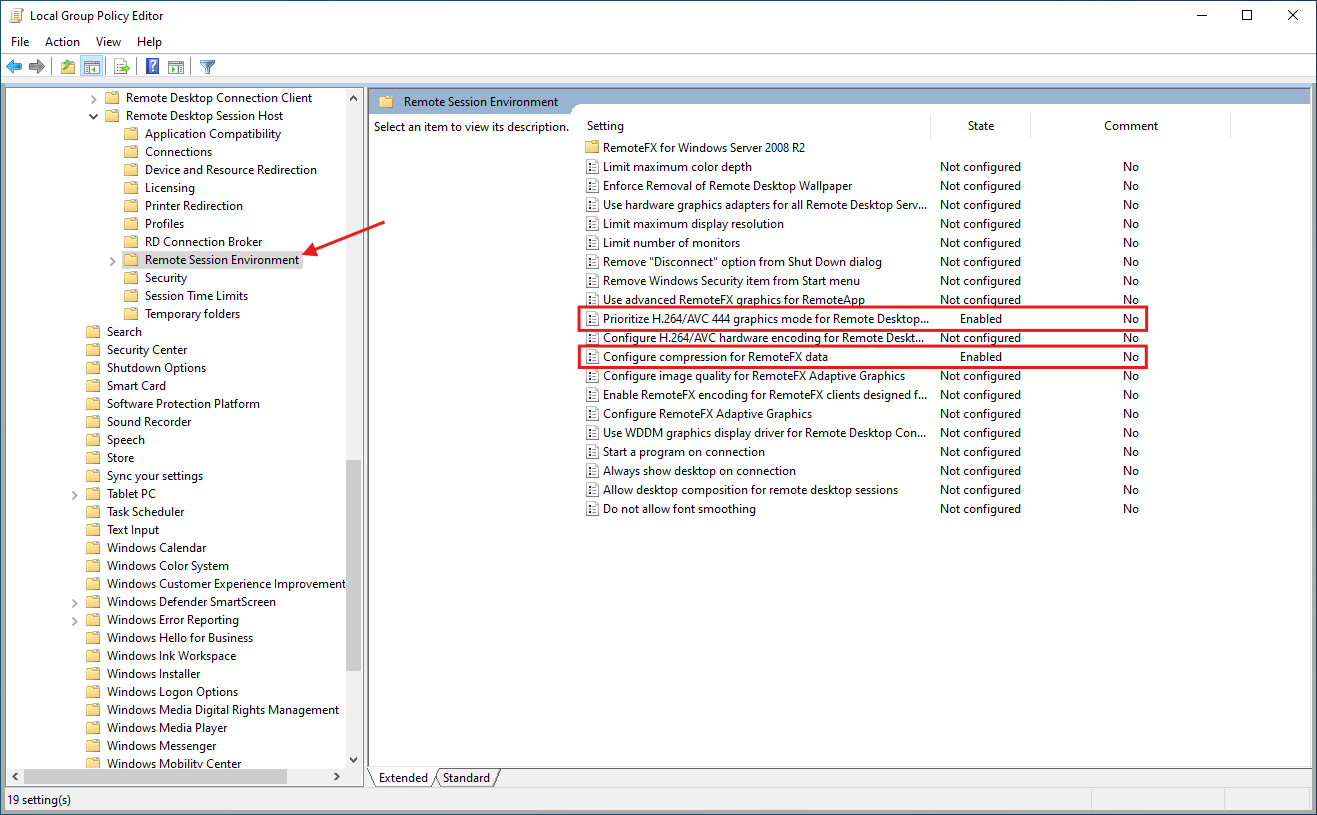Click the Export List toolbar icon
The image size is (1317, 815).
[x=122, y=67]
